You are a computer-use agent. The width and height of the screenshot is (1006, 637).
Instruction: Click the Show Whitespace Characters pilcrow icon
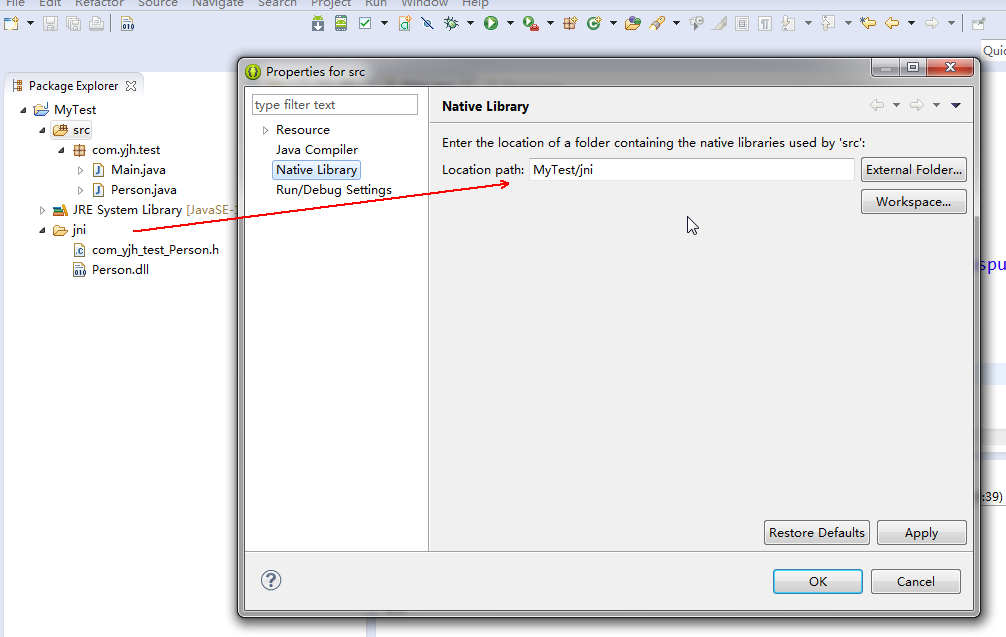click(765, 24)
